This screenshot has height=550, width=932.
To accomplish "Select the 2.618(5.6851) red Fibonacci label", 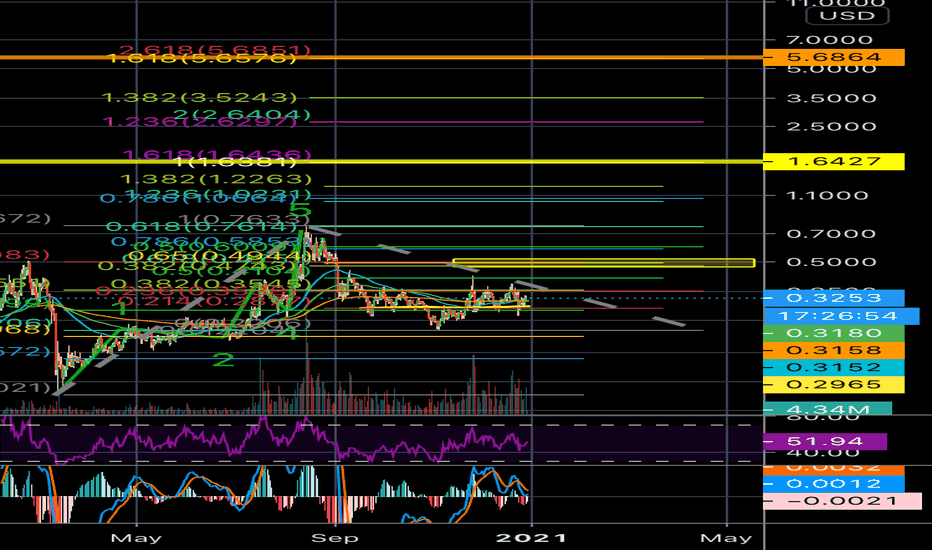I will (215, 50).
